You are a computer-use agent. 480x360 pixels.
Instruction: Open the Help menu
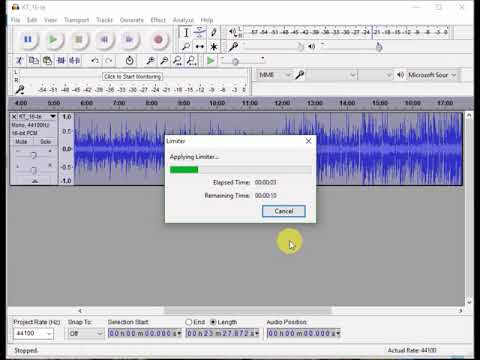pos(207,20)
